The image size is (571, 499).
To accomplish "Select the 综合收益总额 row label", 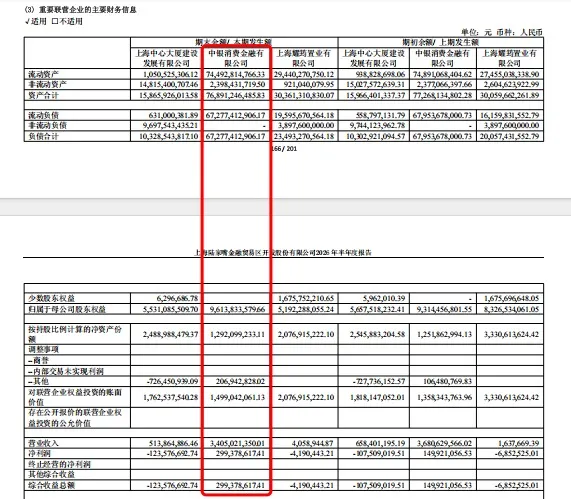I will (51, 485).
